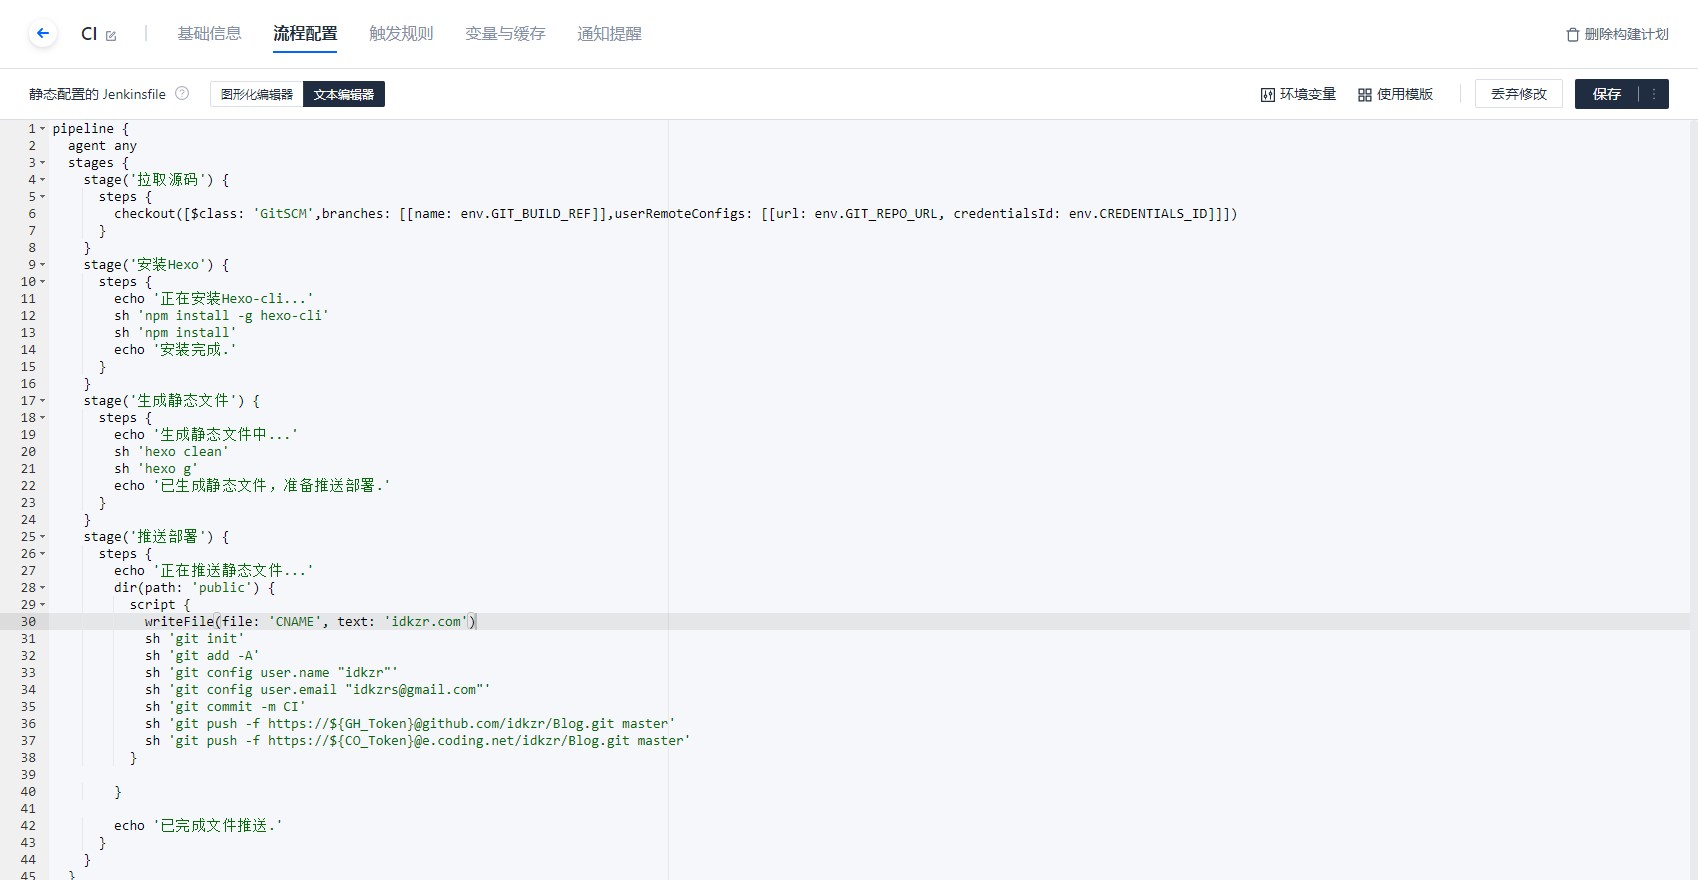This screenshot has height=880, width=1698.
Task: Collapse the stages block at line 3
Action: click(x=43, y=163)
